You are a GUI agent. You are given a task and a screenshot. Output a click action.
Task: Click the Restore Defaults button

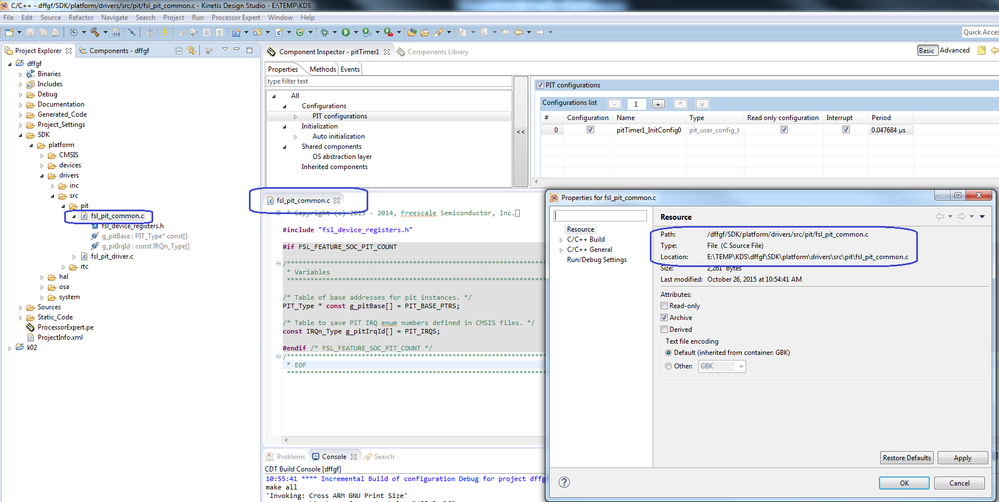tap(906, 458)
